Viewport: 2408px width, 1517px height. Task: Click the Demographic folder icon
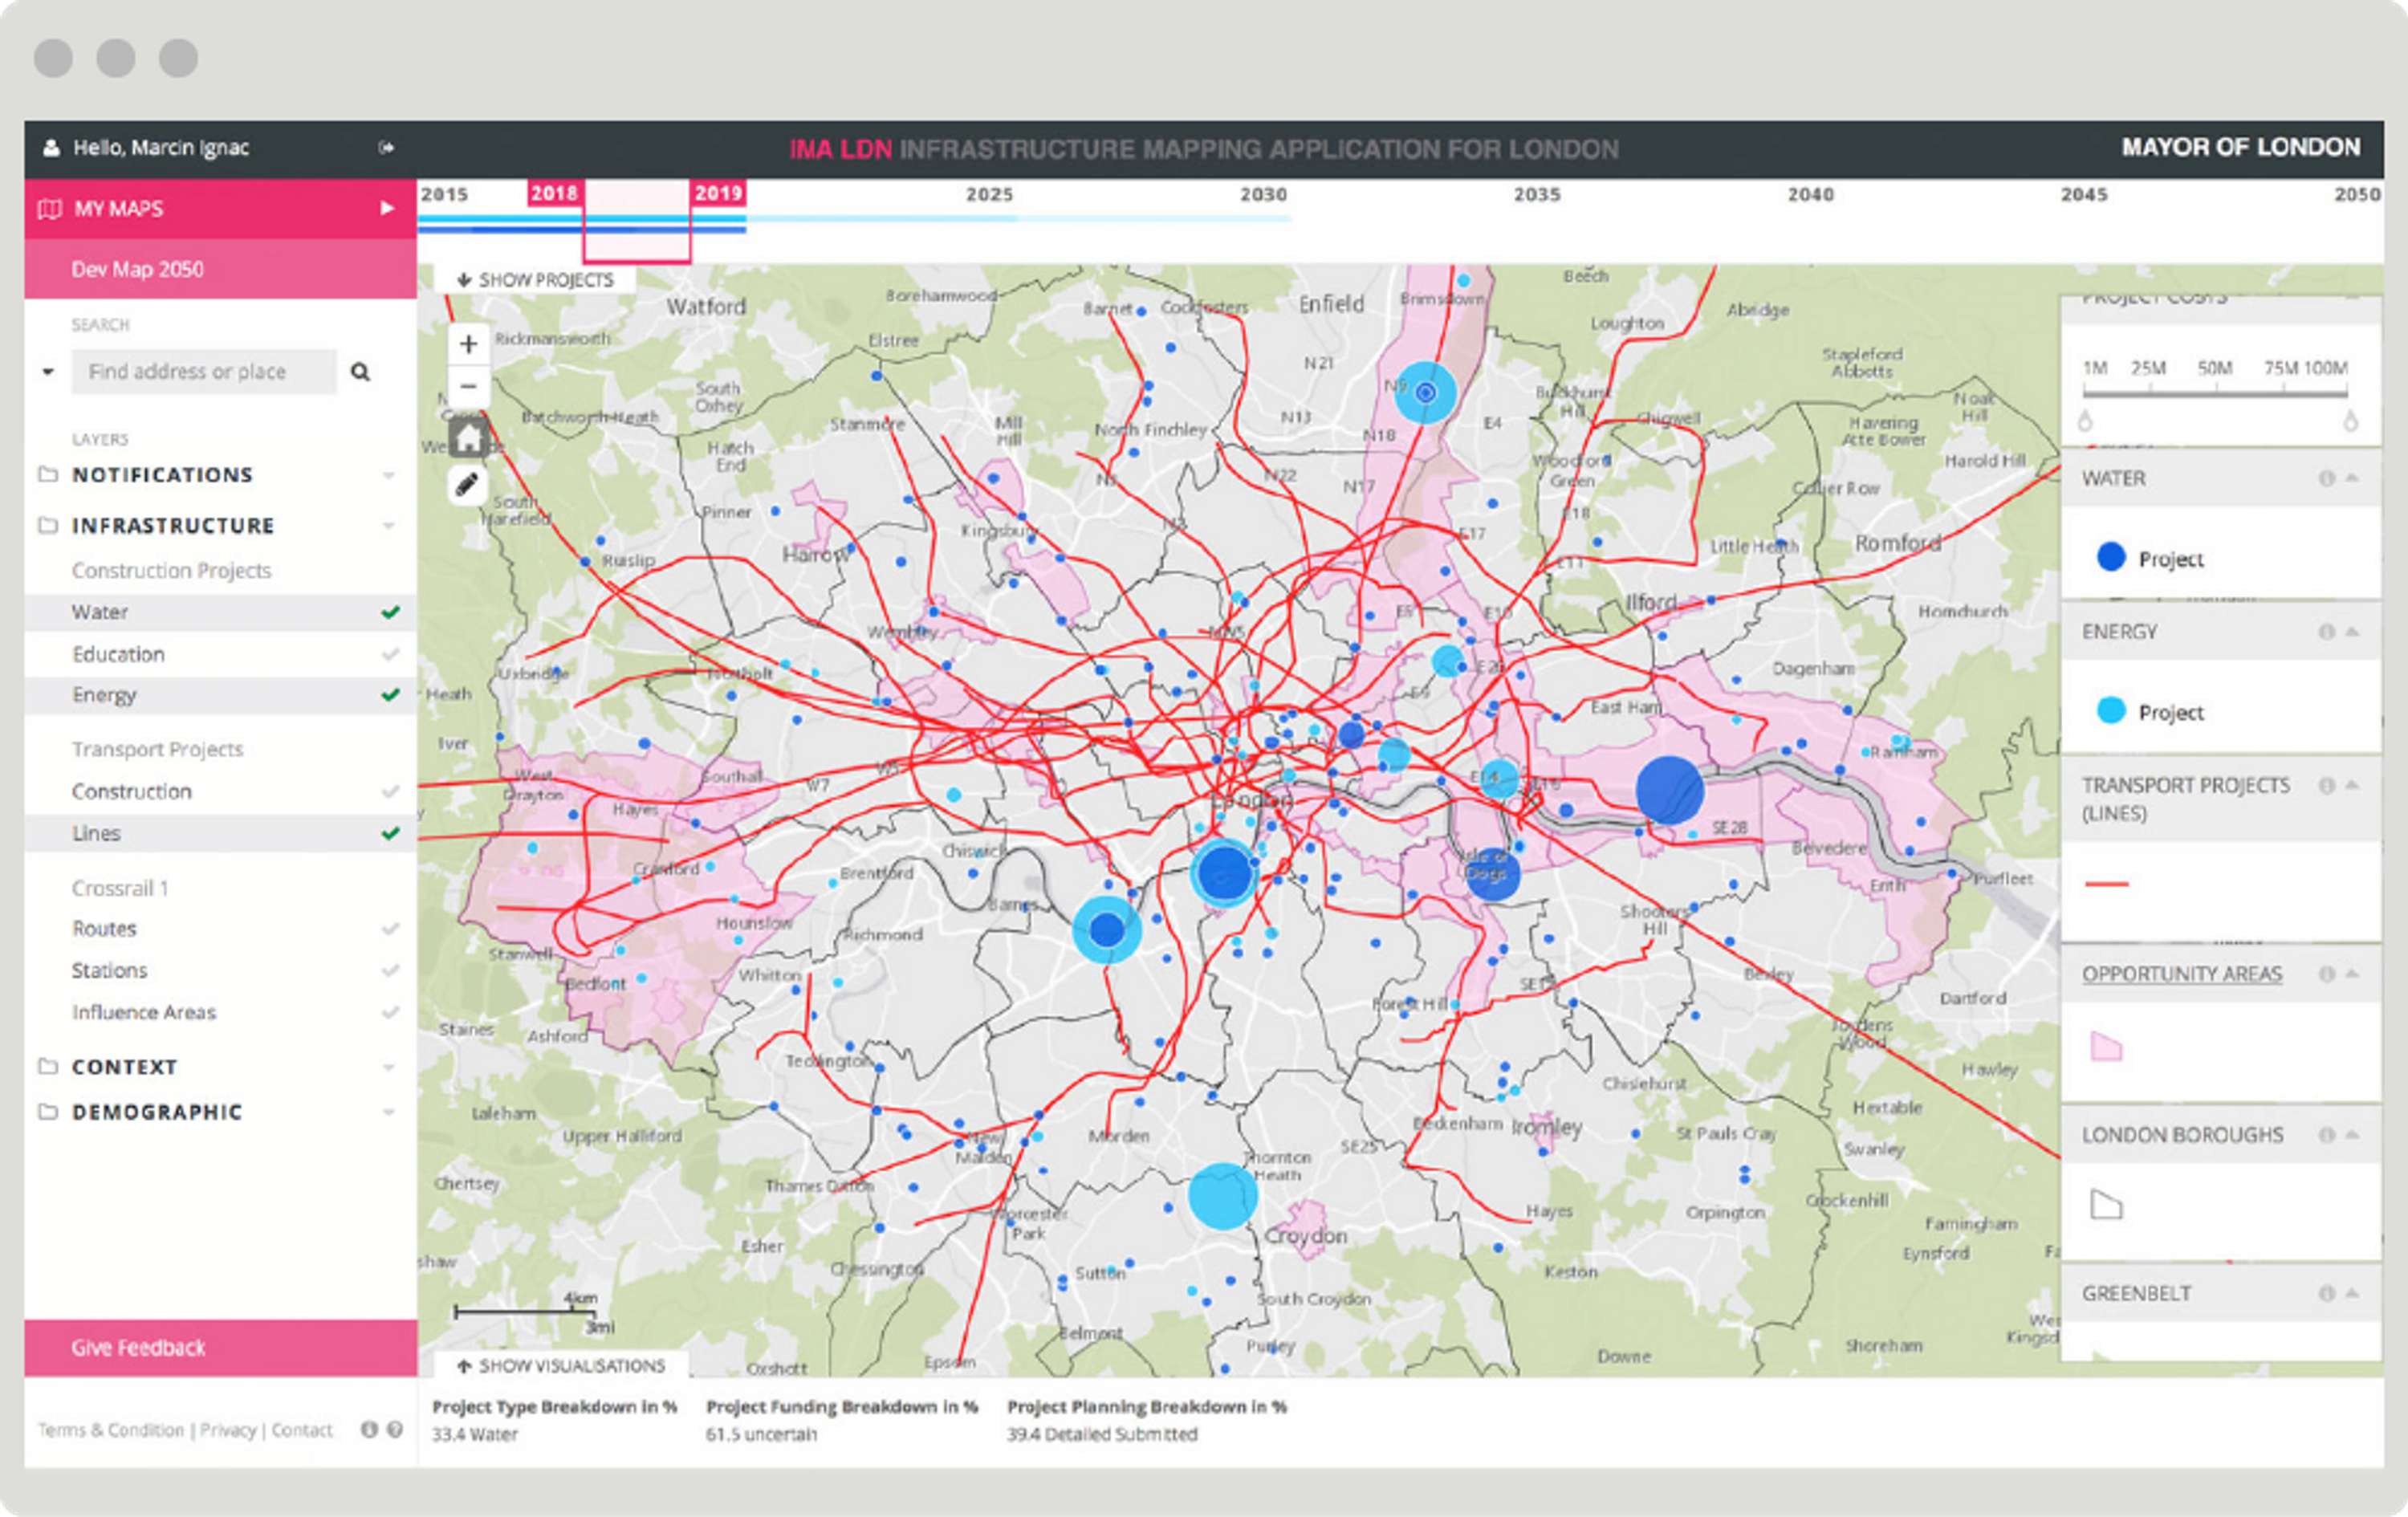click(48, 1112)
